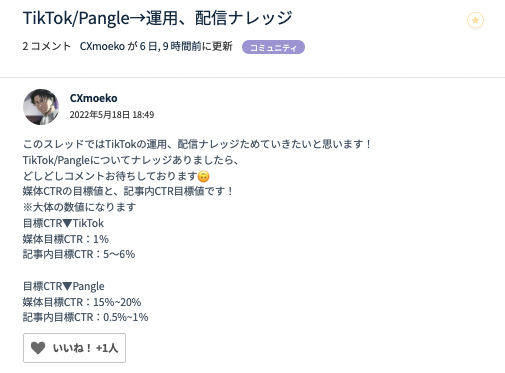Image resolution: width=505 pixels, height=373 pixels.
Task: Click the ※大体の数値になります note
Action: point(79,207)
